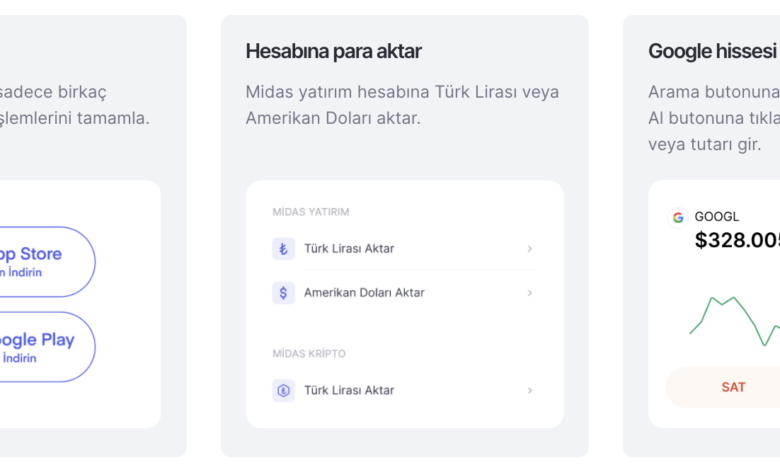Click the GOOGL ticker label
This screenshot has height=470, width=780.
click(717, 217)
